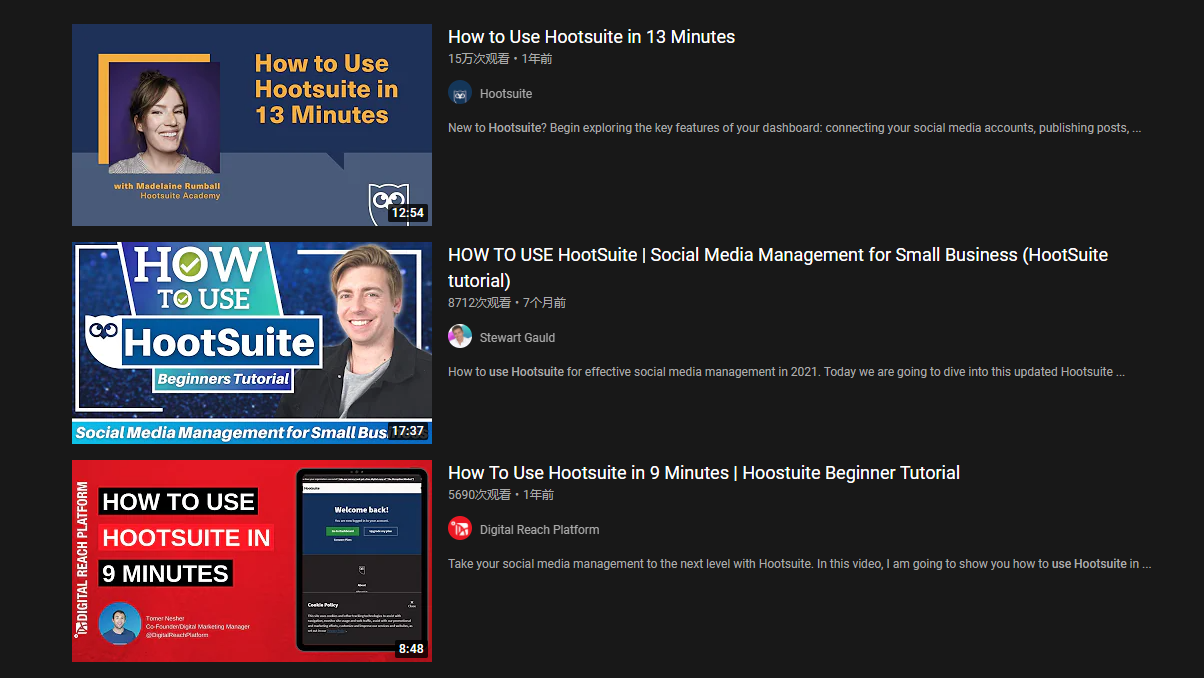The image size is (1204, 678).
Task: Visit the Hootsuite channel name link
Action: pos(506,94)
